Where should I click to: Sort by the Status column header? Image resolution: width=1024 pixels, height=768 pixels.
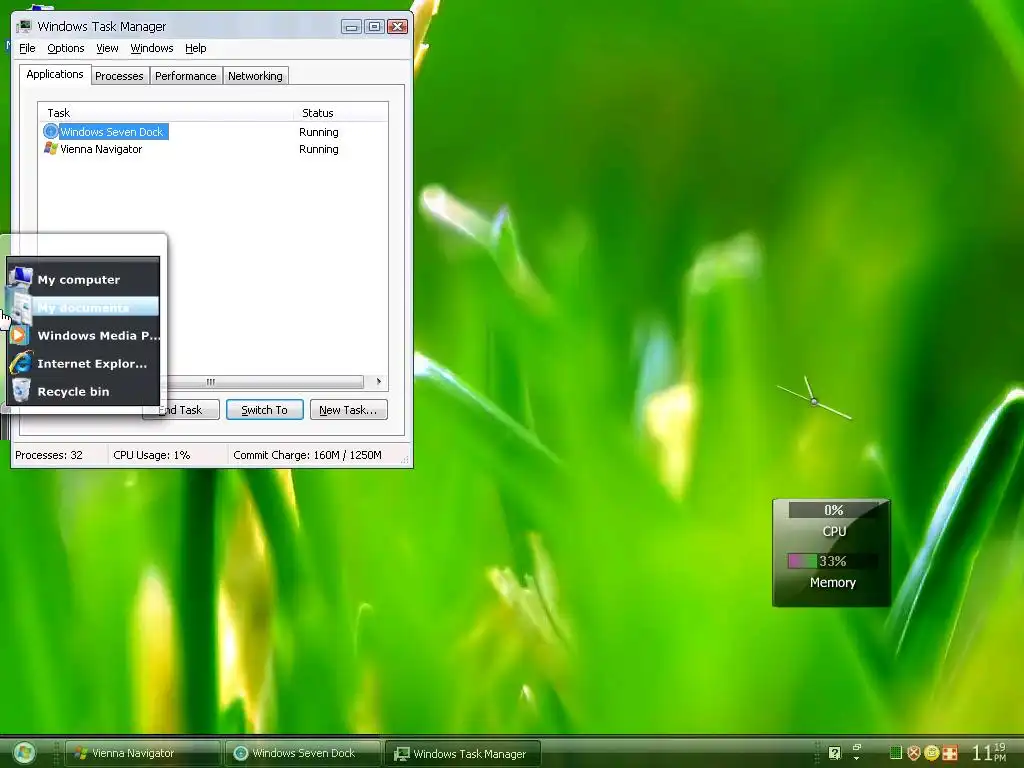340,112
